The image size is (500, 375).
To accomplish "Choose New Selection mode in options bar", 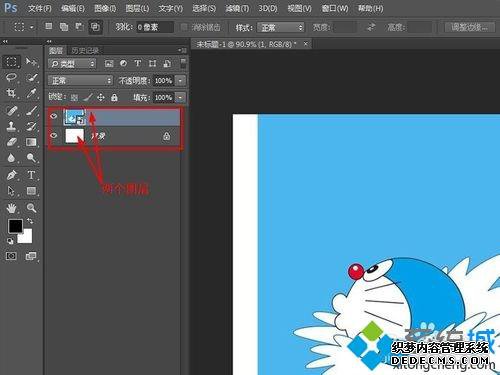I will 49,26.
